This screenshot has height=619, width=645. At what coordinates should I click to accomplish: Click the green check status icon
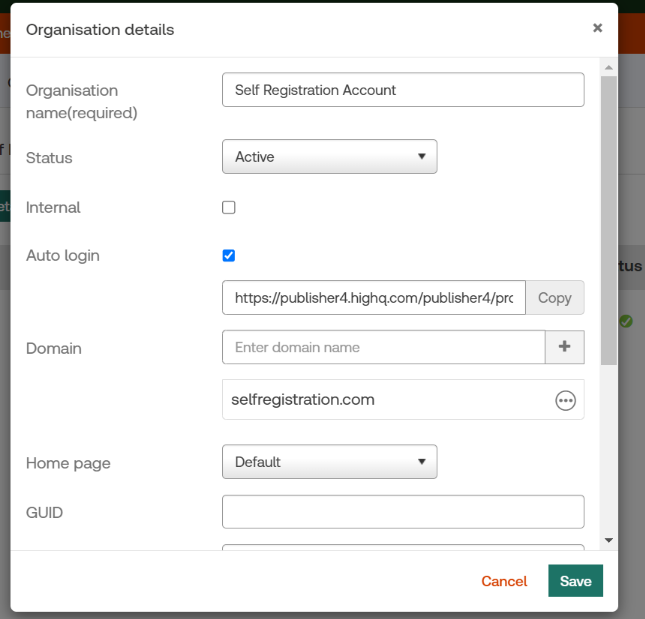point(626,321)
